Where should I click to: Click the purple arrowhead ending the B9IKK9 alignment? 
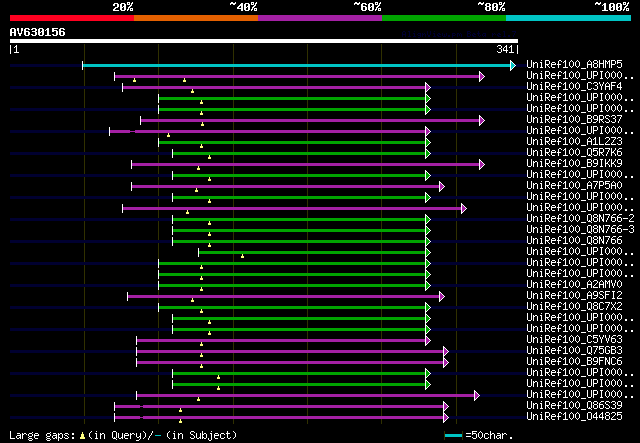click(x=482, y=165)
